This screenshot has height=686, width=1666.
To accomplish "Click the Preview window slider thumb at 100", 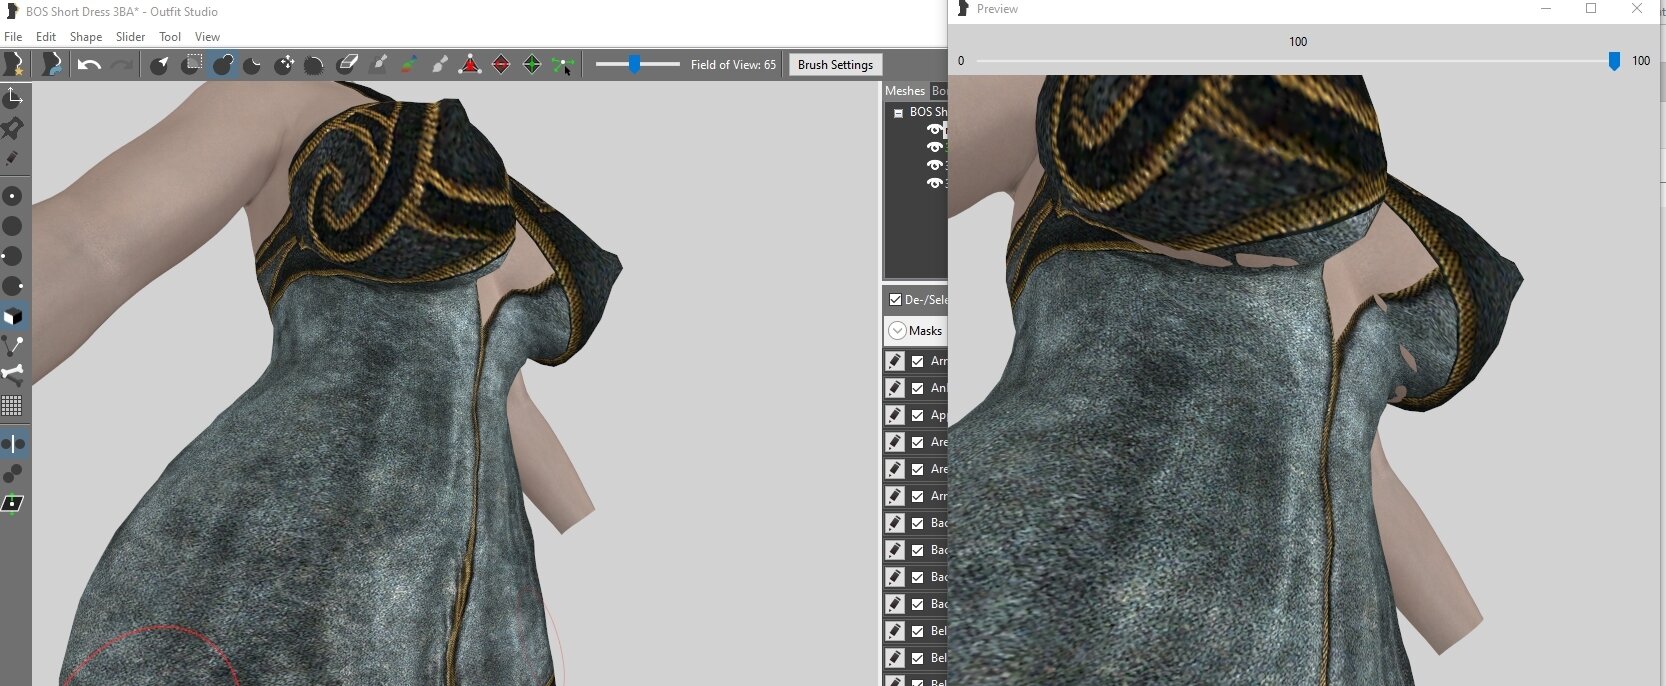I will 1614,62.
